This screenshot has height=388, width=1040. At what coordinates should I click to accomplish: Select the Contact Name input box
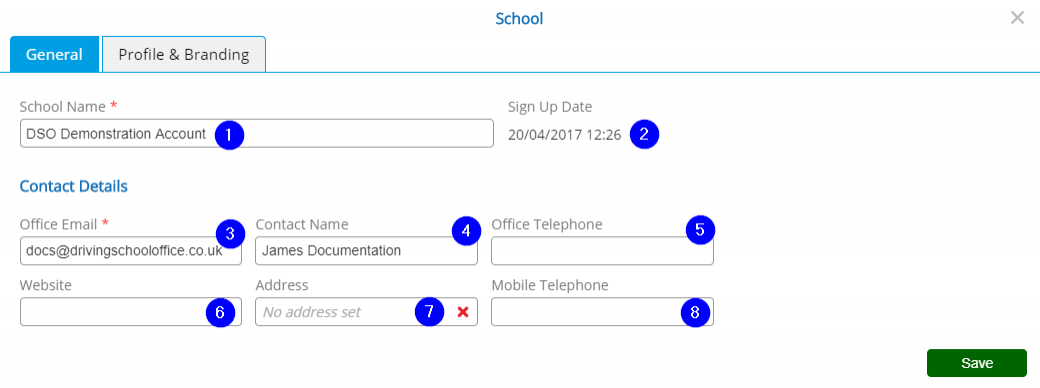[366, 251]
